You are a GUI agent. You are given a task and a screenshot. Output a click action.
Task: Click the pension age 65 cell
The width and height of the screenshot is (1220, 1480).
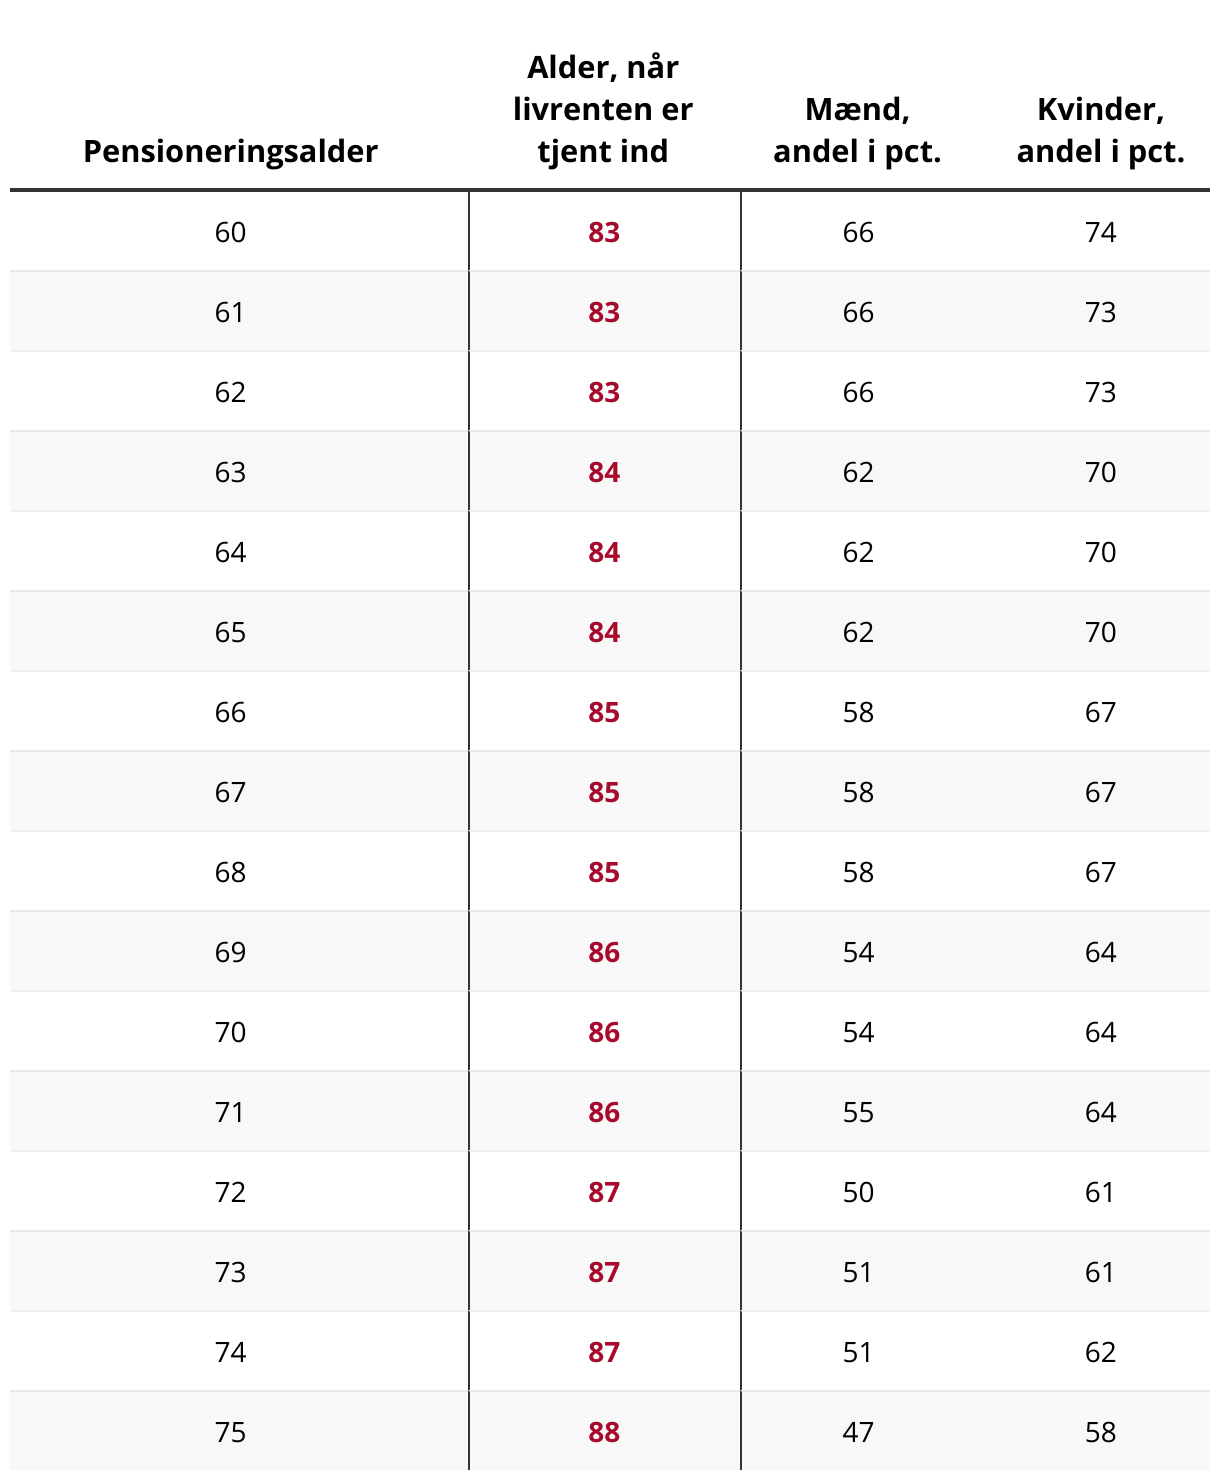coord(230,632)
